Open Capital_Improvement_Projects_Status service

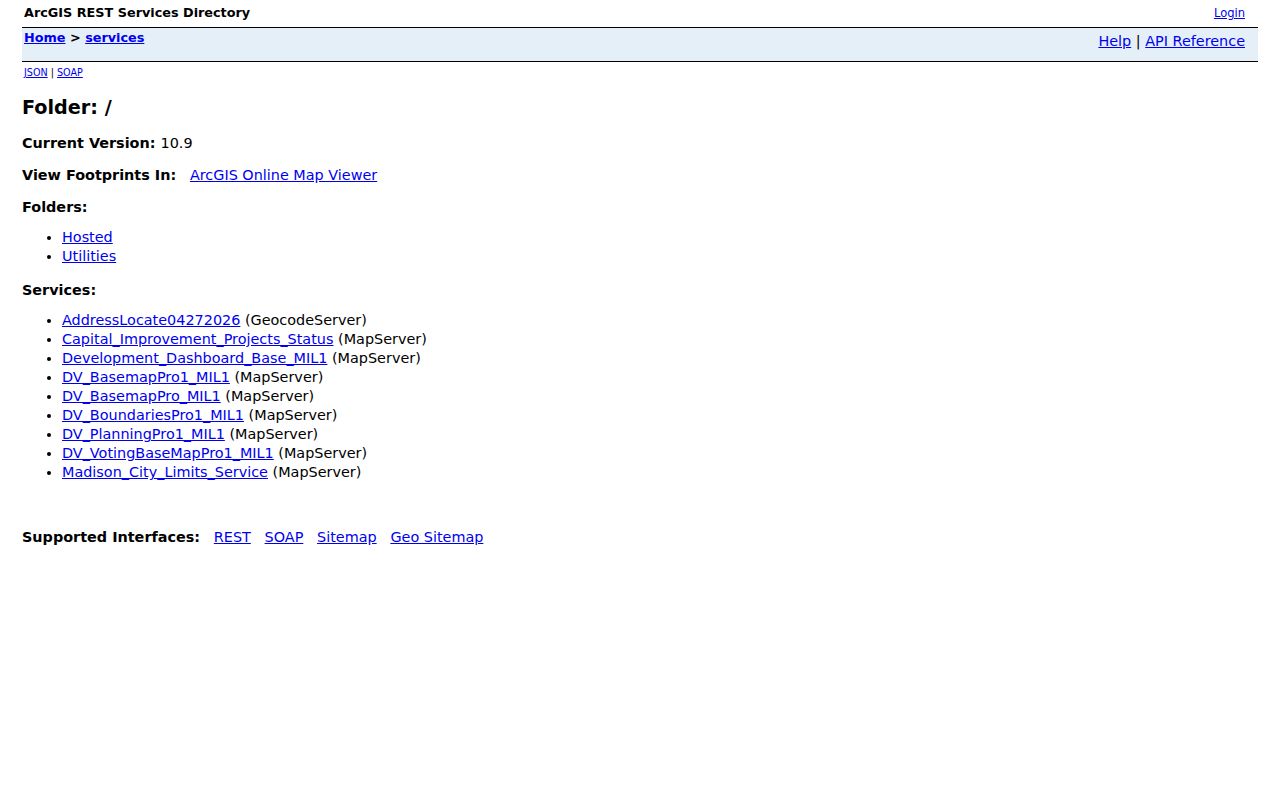point(197,339)
